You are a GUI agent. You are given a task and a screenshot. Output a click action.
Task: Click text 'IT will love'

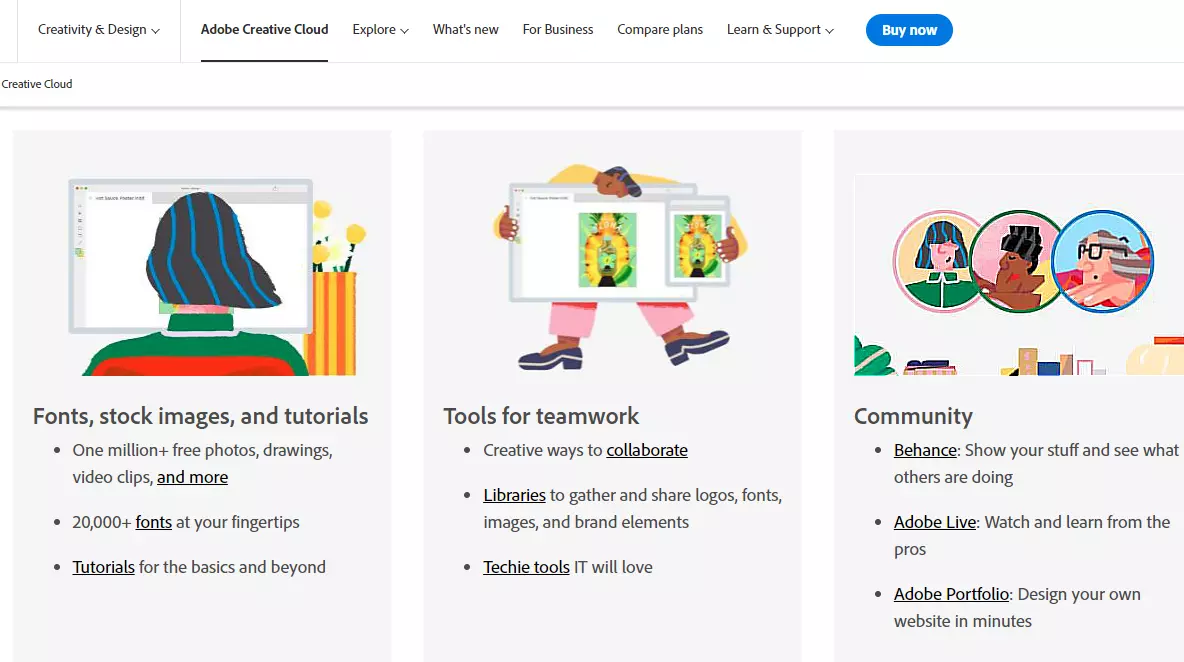click(613, 567)
